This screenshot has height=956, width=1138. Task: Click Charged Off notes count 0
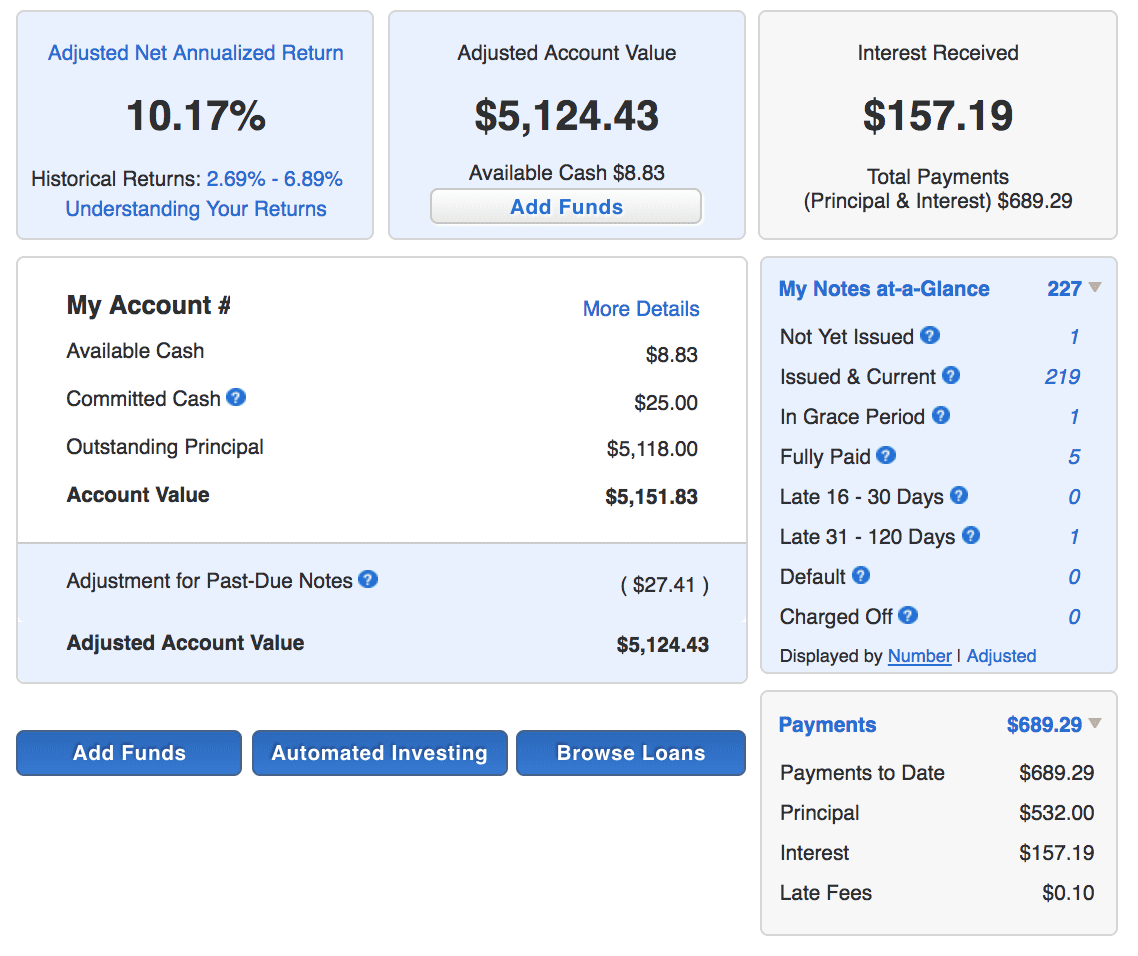click(1074, 616)
